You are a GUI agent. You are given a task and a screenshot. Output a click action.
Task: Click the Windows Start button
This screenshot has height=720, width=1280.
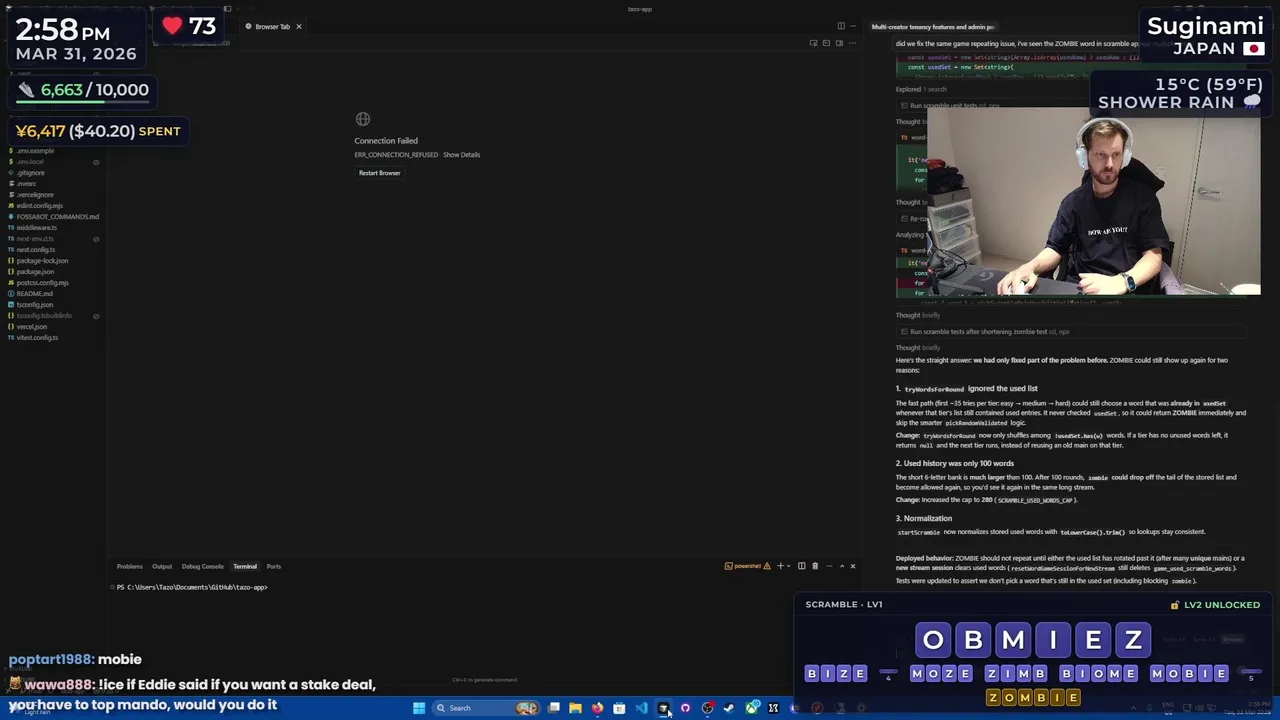[x=419, y=708]
